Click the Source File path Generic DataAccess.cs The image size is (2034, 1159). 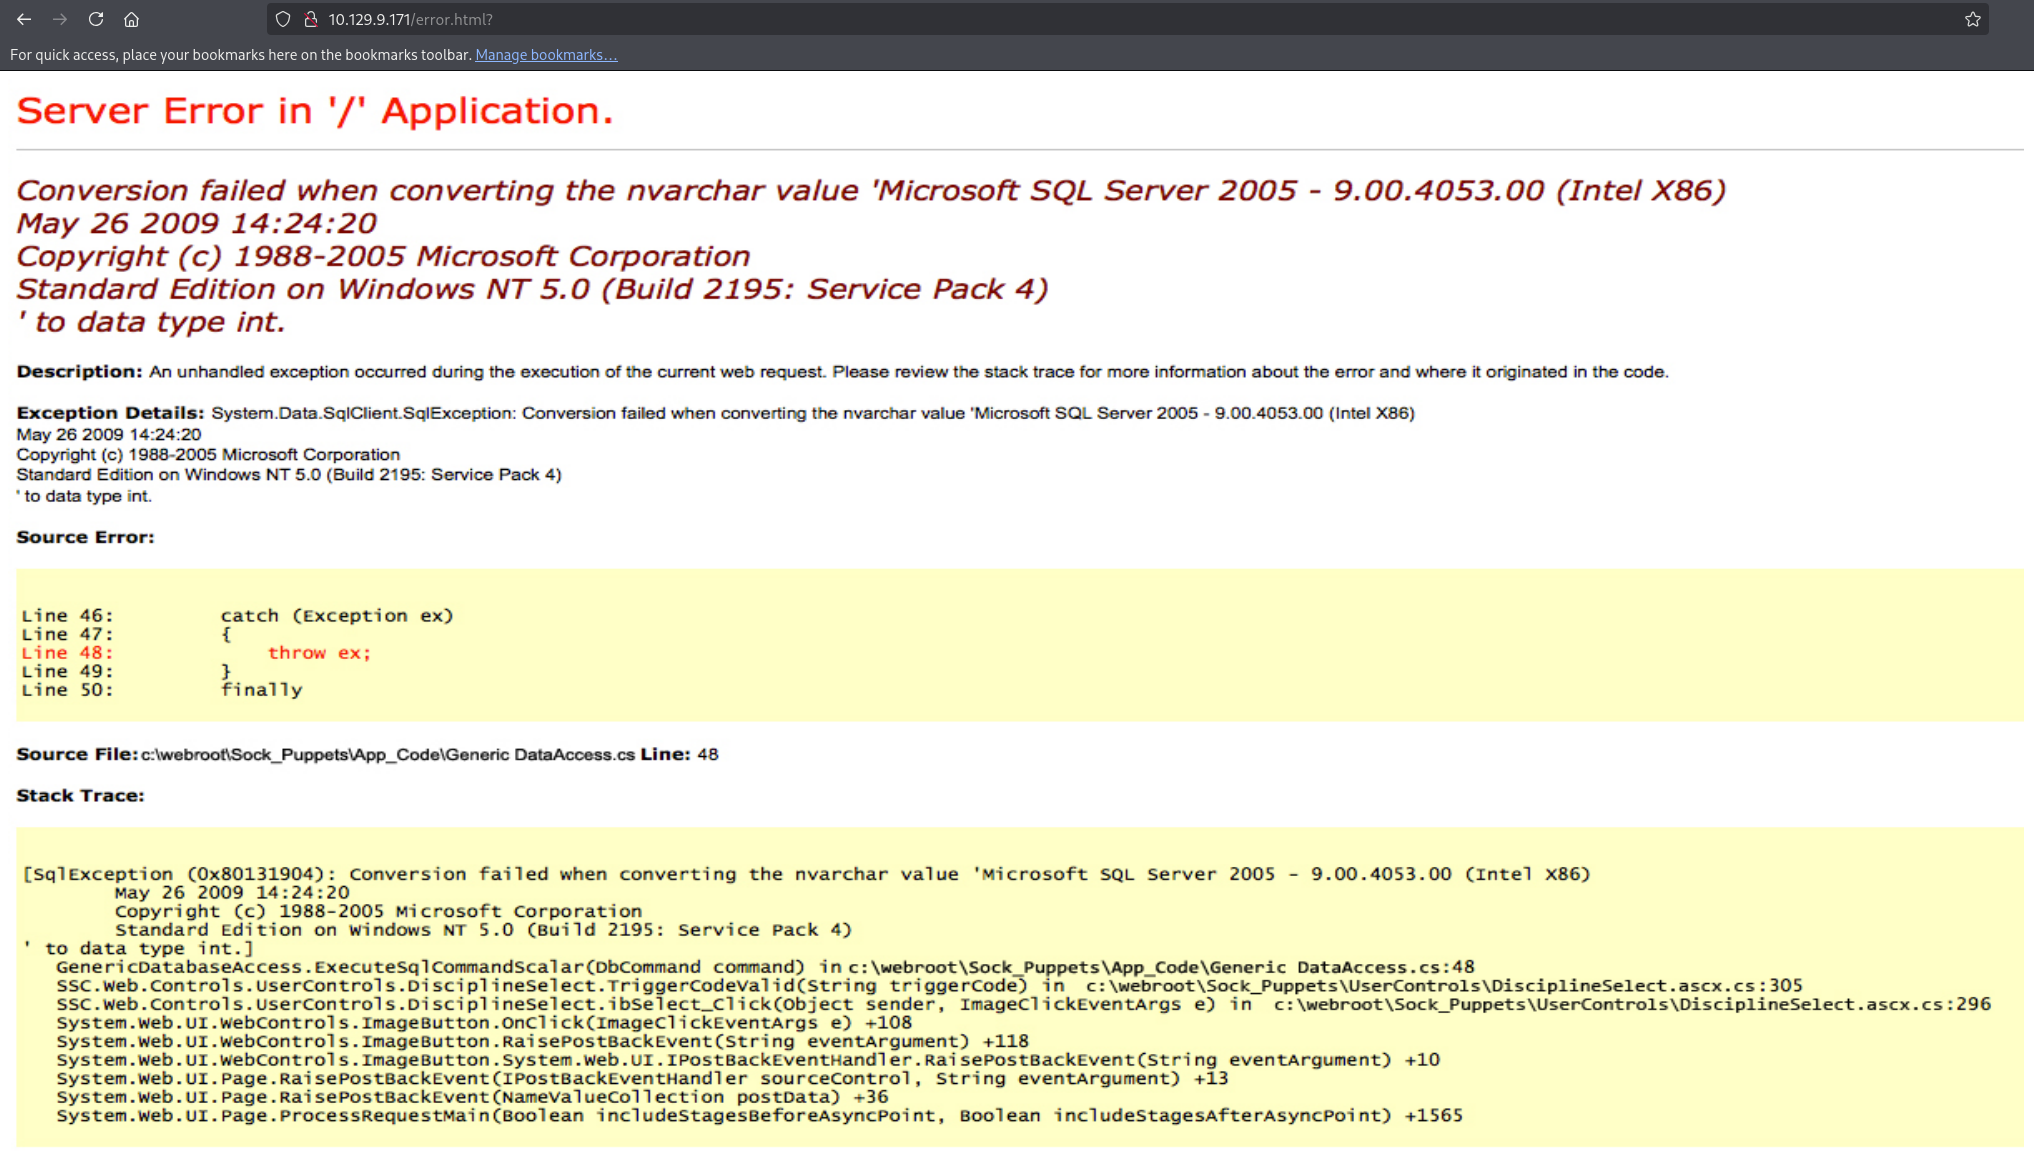pyautogui.click(x=387, y=755)
